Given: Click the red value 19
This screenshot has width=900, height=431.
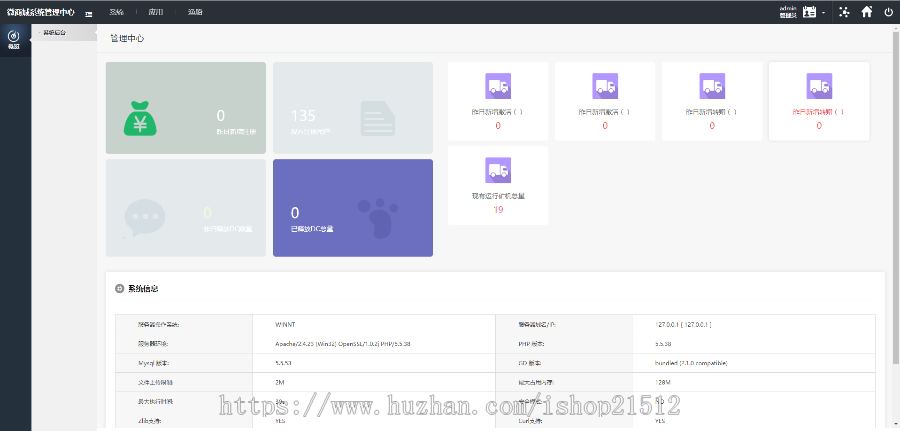Looking at the screenshot, I should [x=498, y=210].
